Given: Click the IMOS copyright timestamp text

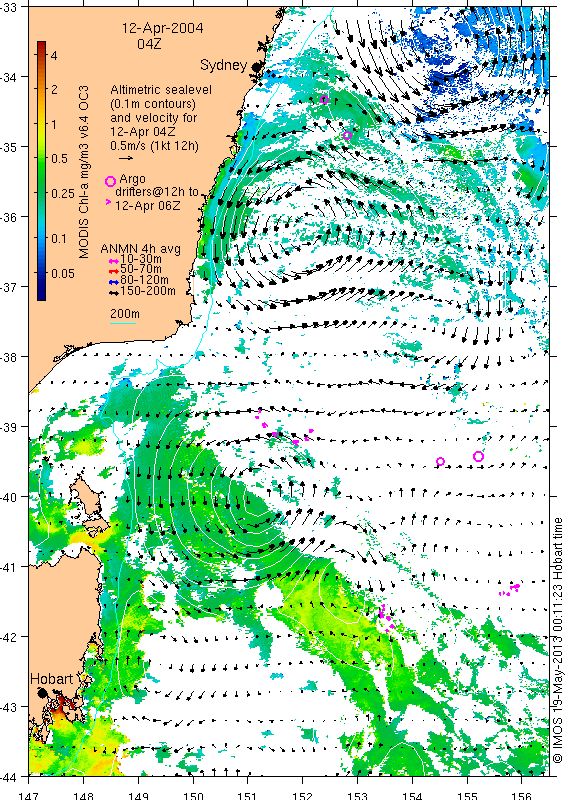Looking at the screenshot, I should tap(558, 640).
